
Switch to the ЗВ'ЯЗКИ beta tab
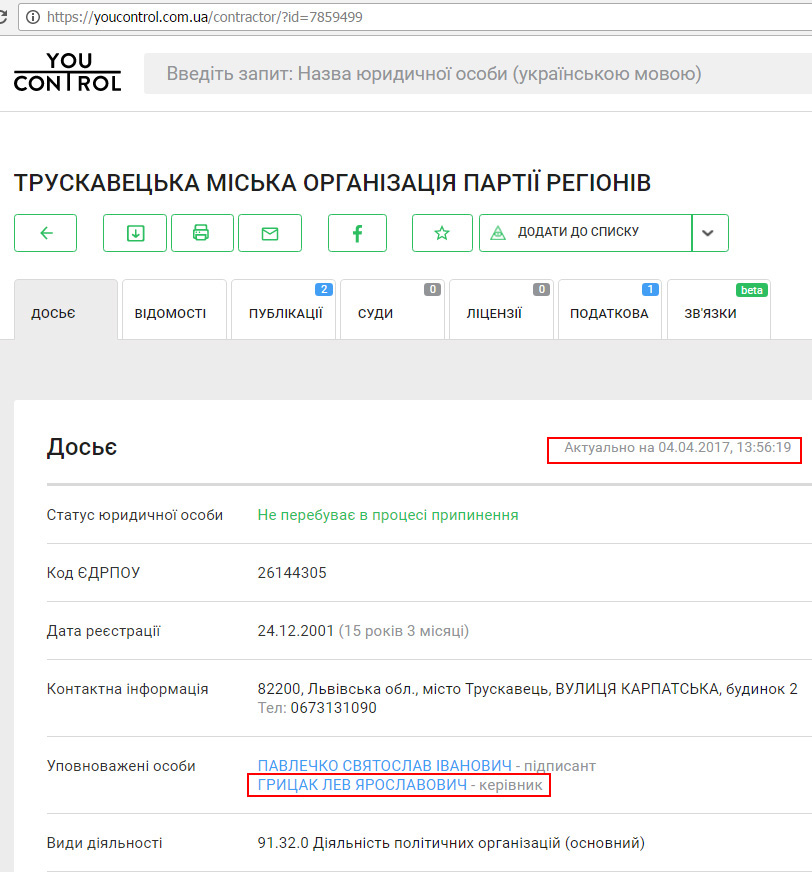click(719, 310)
